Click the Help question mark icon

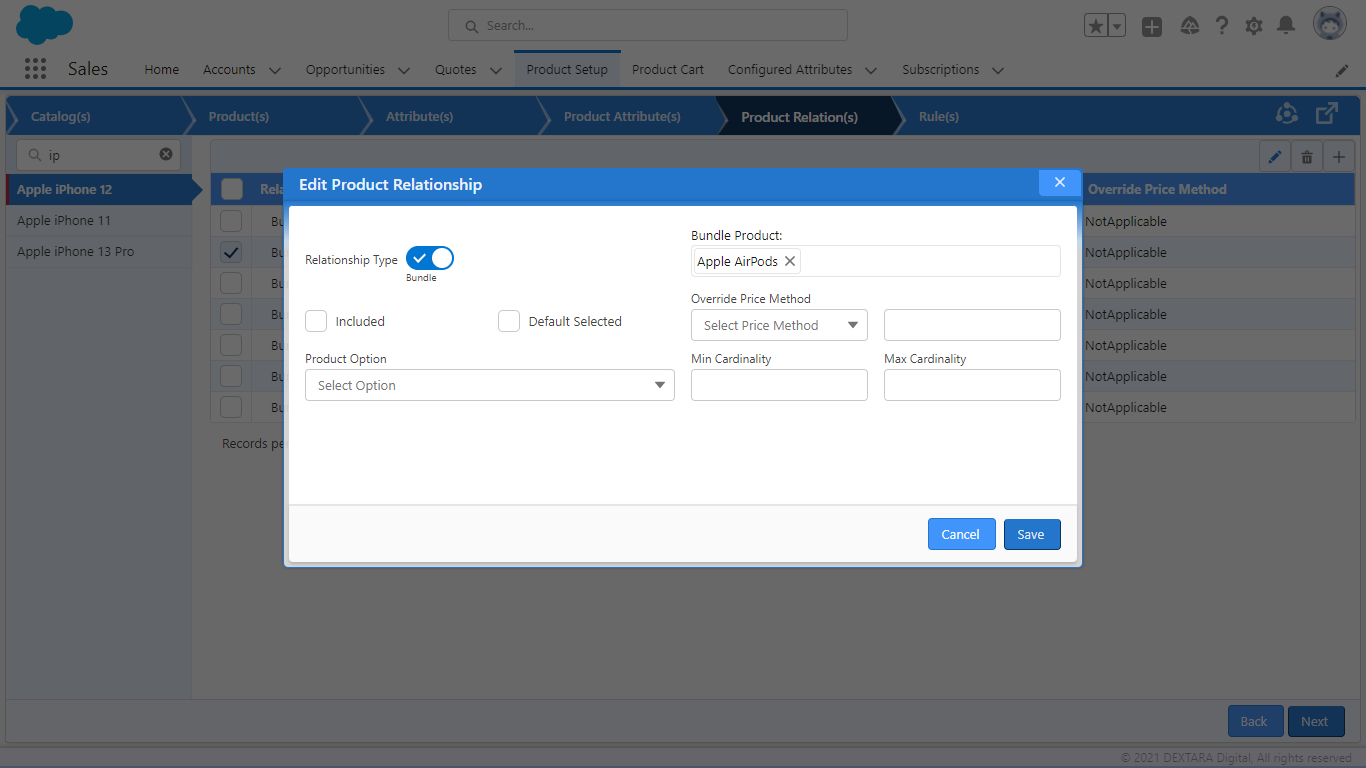coord(1221,26)
